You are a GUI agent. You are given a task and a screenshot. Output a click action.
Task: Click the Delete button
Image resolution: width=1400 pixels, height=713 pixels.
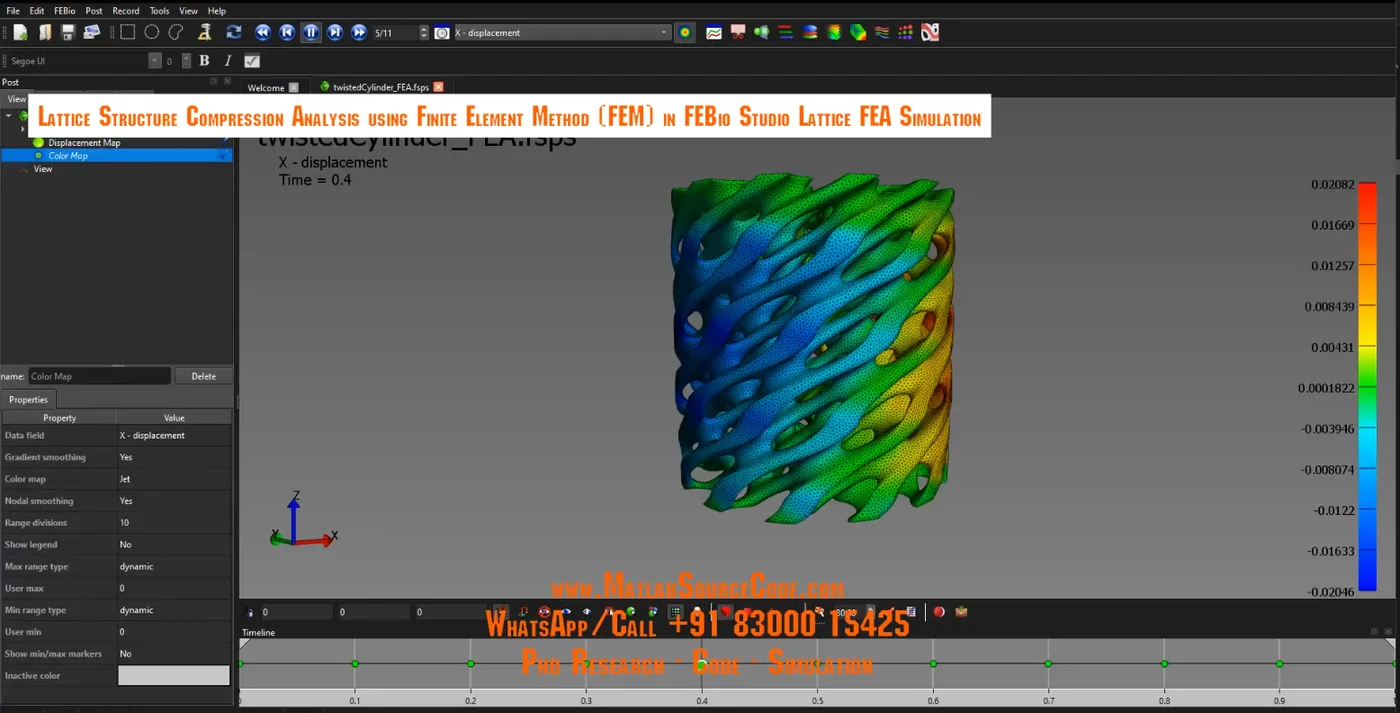(x=204, y=376)
